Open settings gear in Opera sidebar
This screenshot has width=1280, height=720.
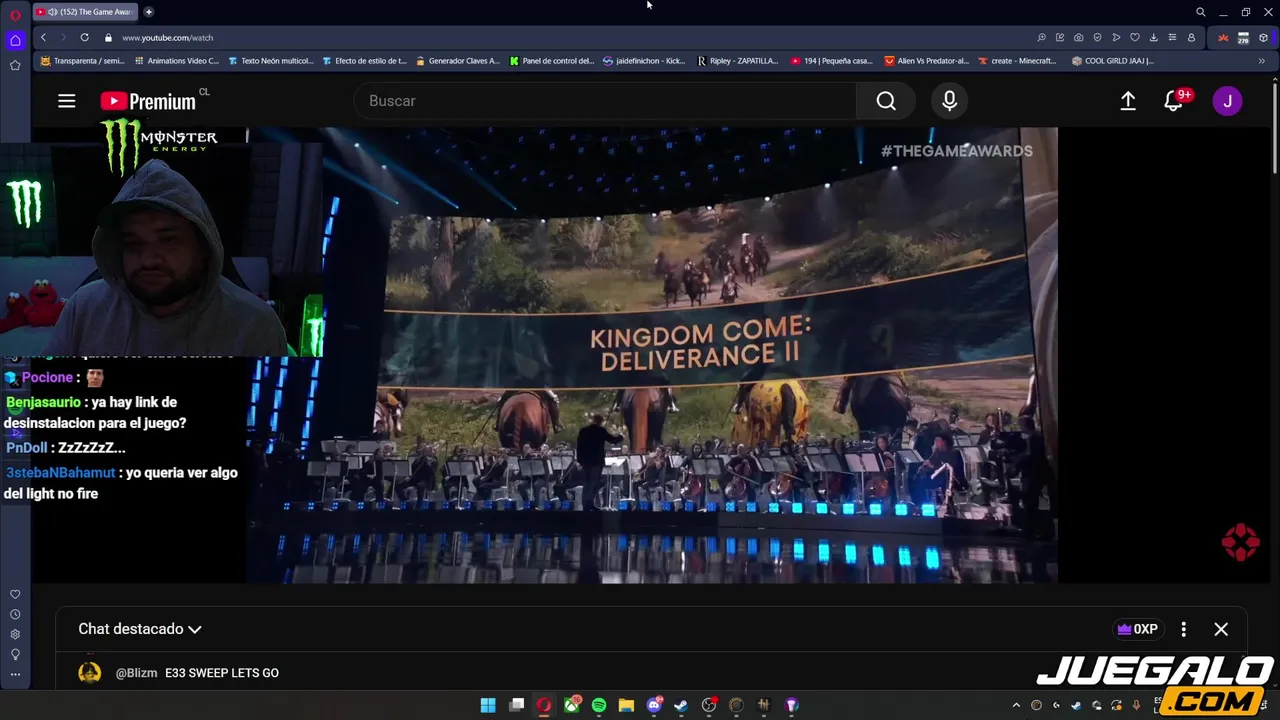[x=15, y=634]
